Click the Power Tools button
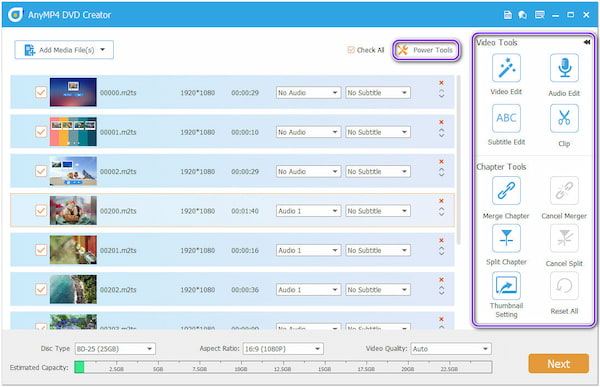The width and height of the screenshot is (600, 387). pos(426,50)
